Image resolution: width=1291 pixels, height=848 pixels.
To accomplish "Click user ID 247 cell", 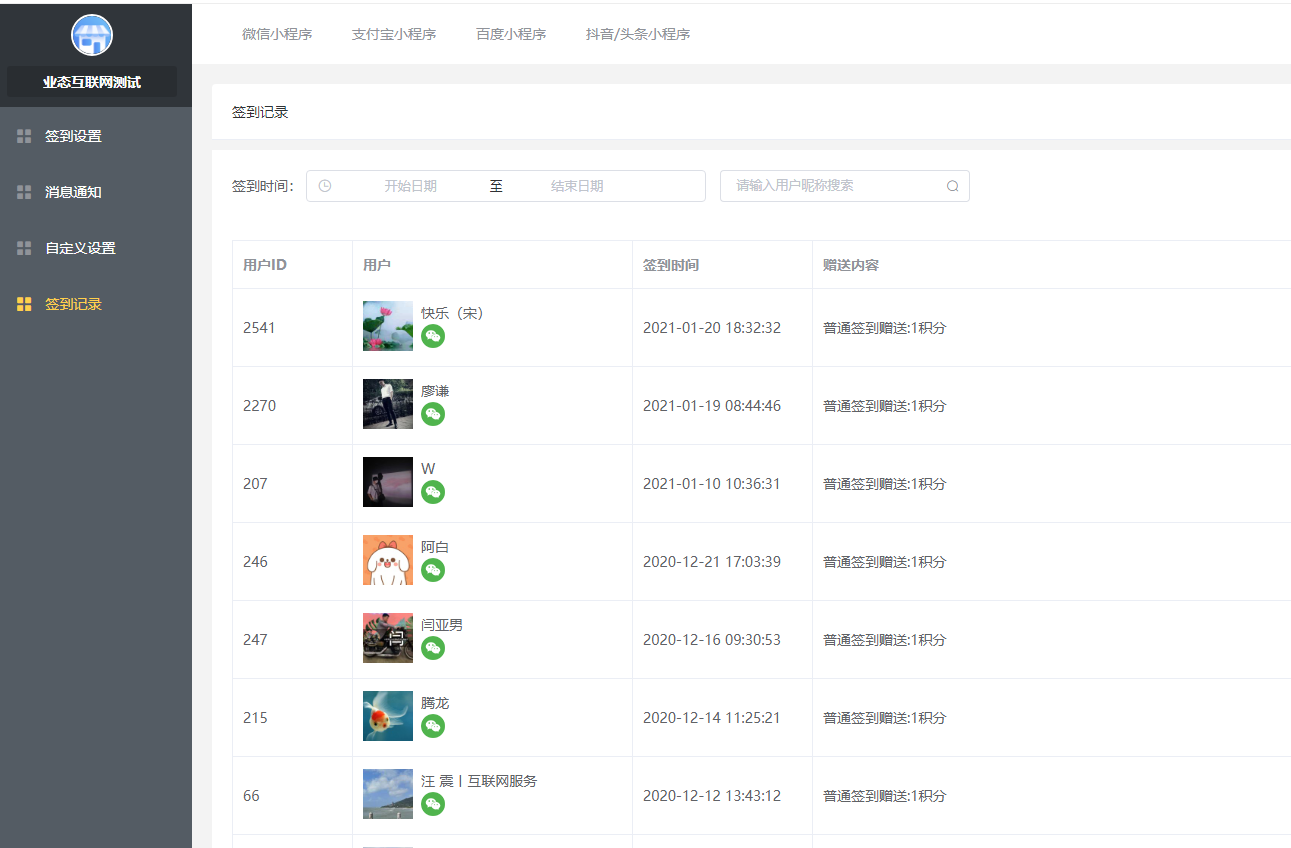I will coord(255,639).
